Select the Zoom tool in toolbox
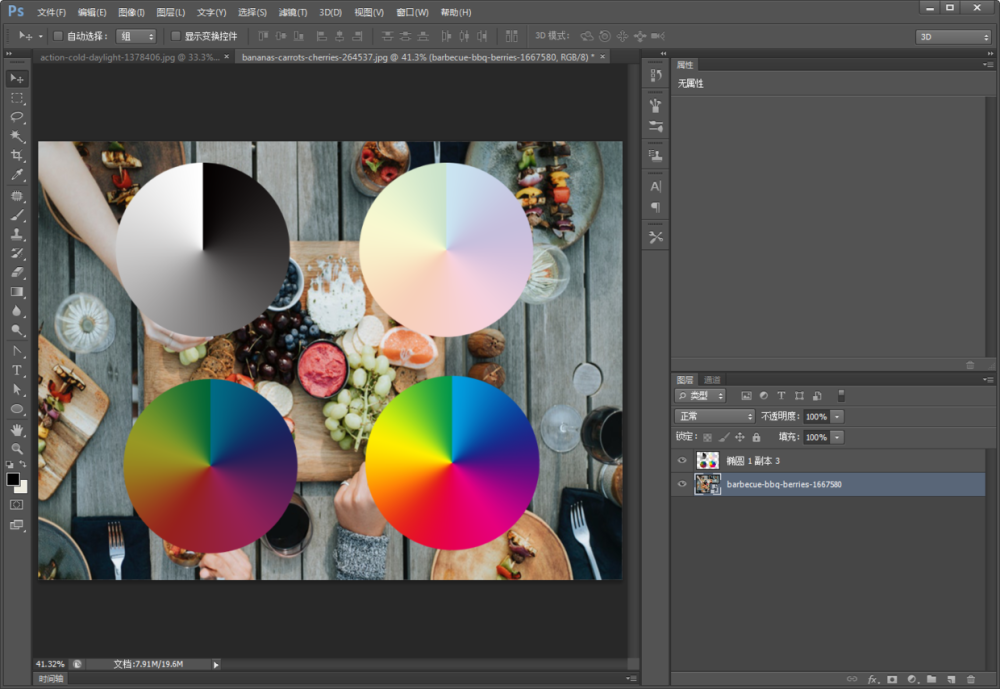1000x689 pixels. (17, 448)
